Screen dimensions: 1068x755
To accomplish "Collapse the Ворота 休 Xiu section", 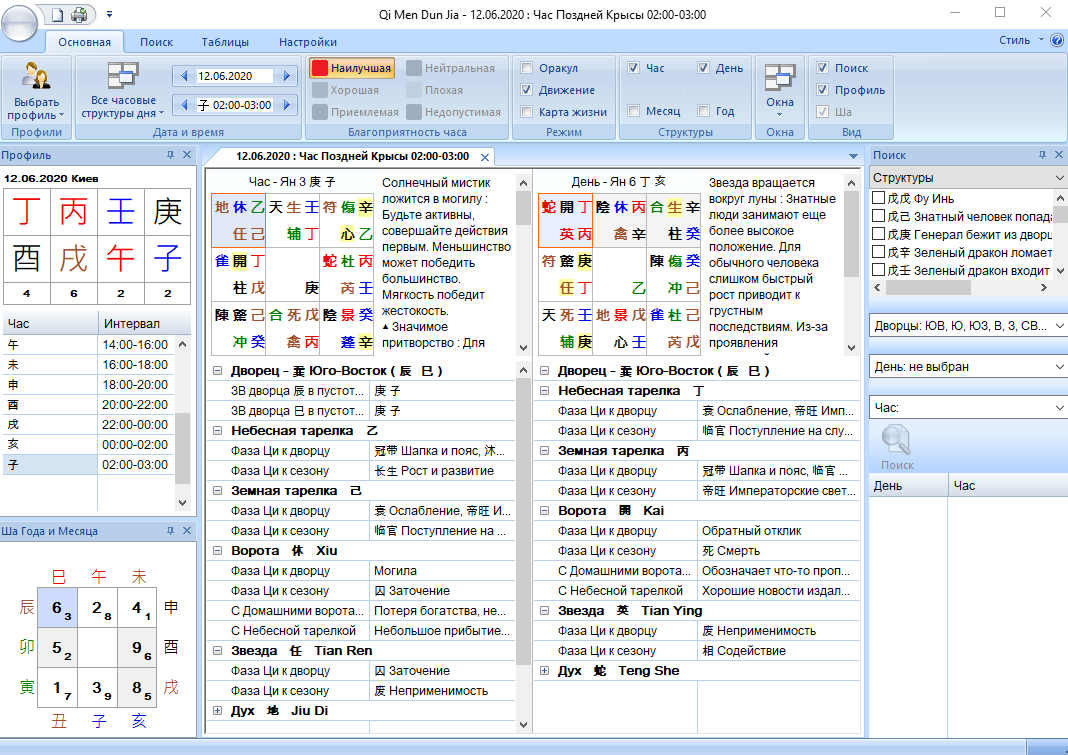I will (x=217, y=551).
